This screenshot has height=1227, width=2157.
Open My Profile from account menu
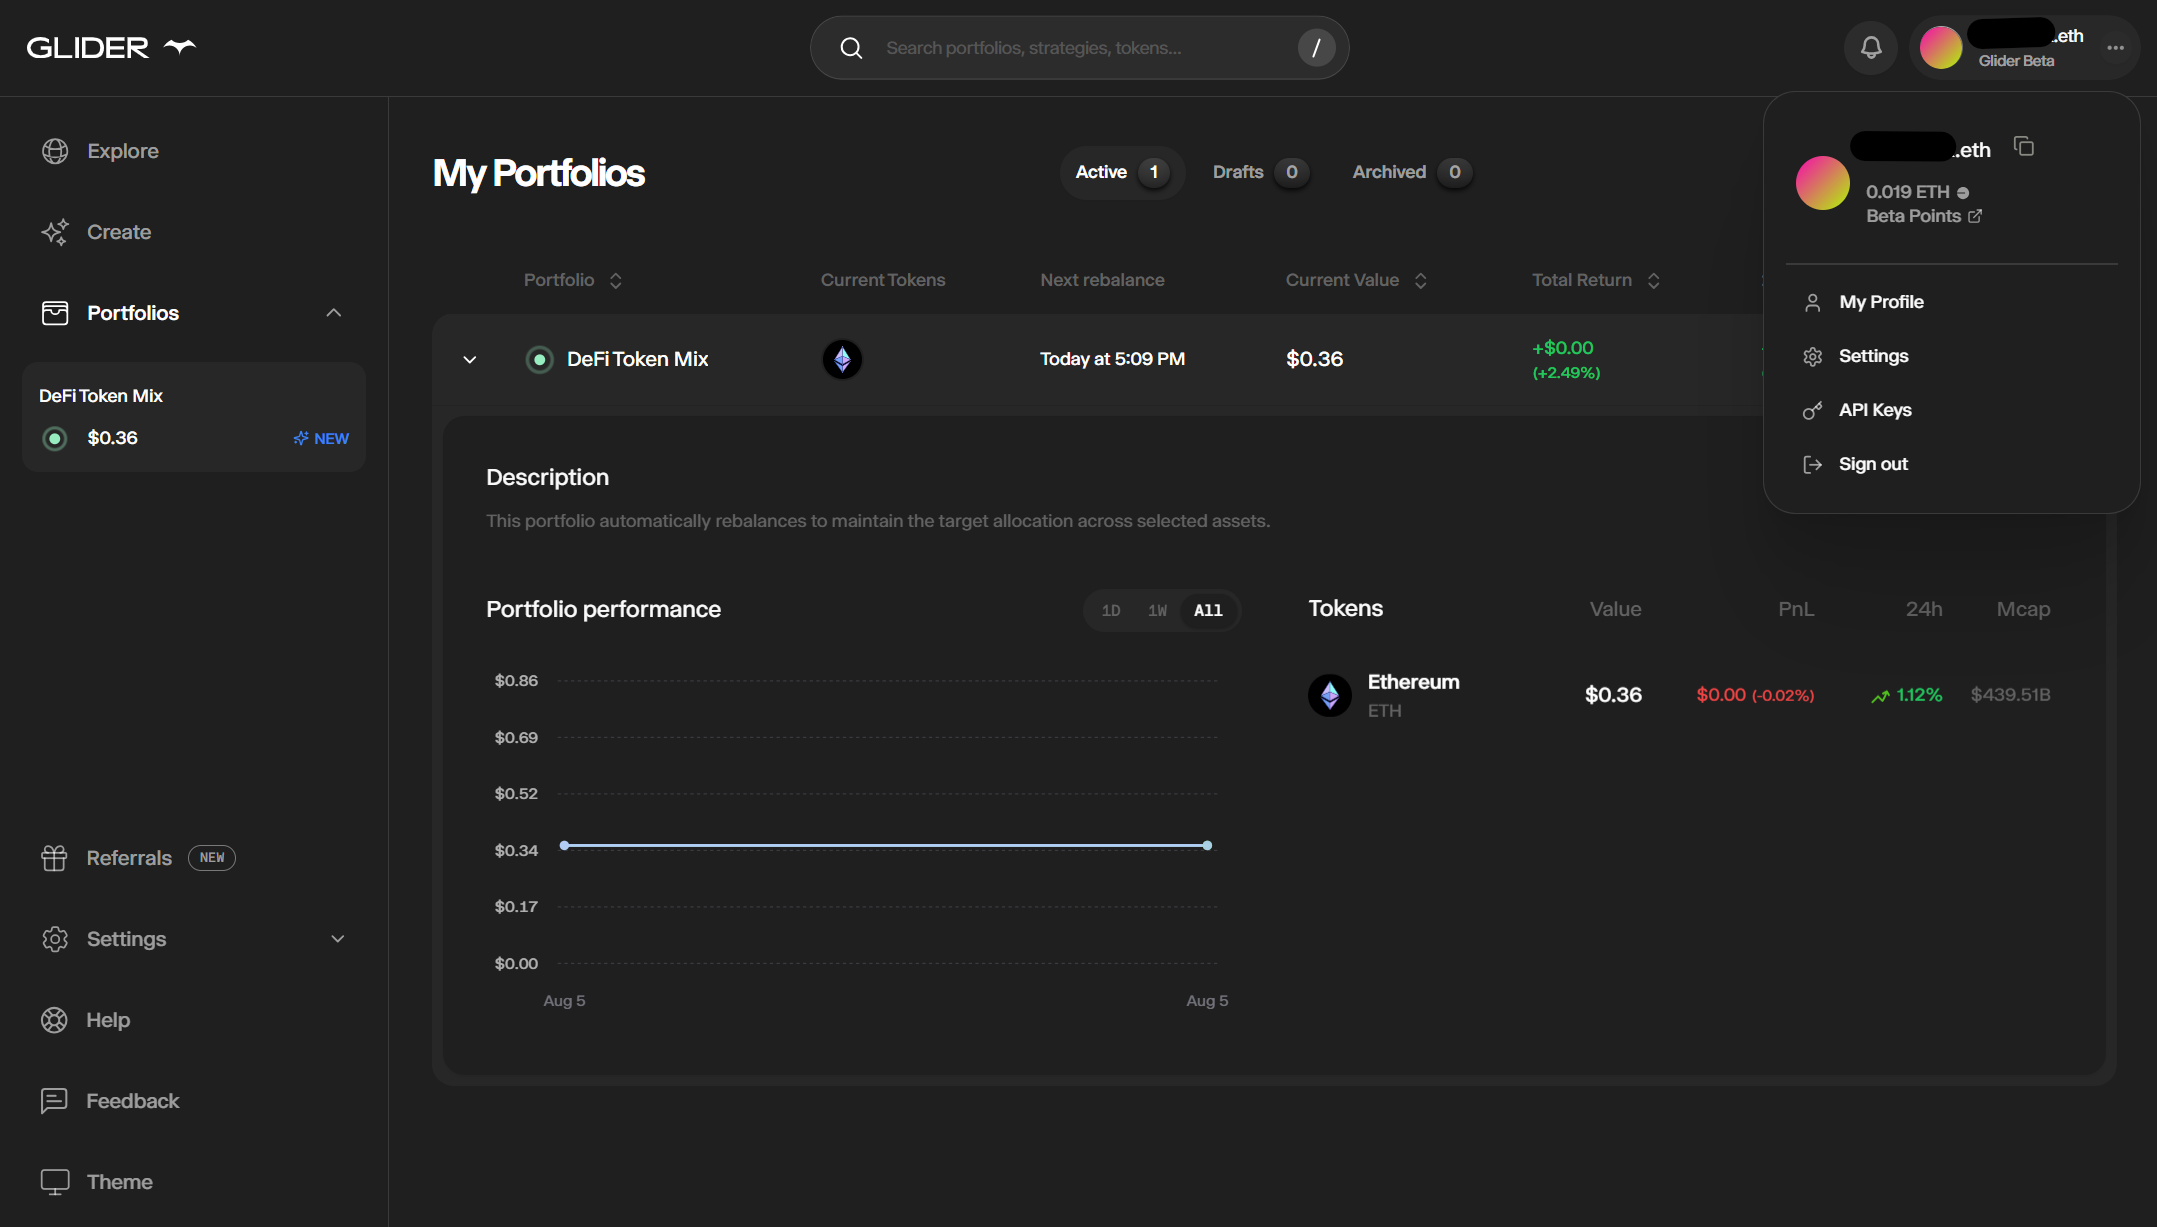pos(1881,302)
